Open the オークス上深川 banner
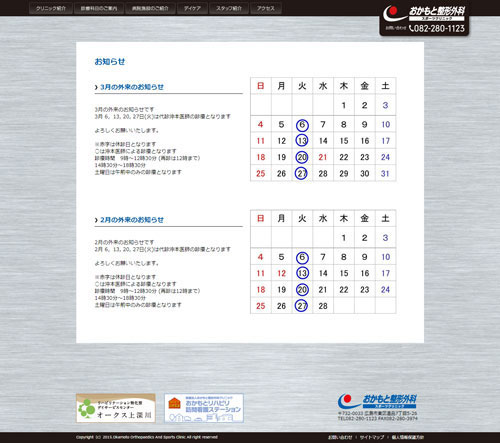The height and width of the screenshot is (443, 500). (x=116, y=408)
